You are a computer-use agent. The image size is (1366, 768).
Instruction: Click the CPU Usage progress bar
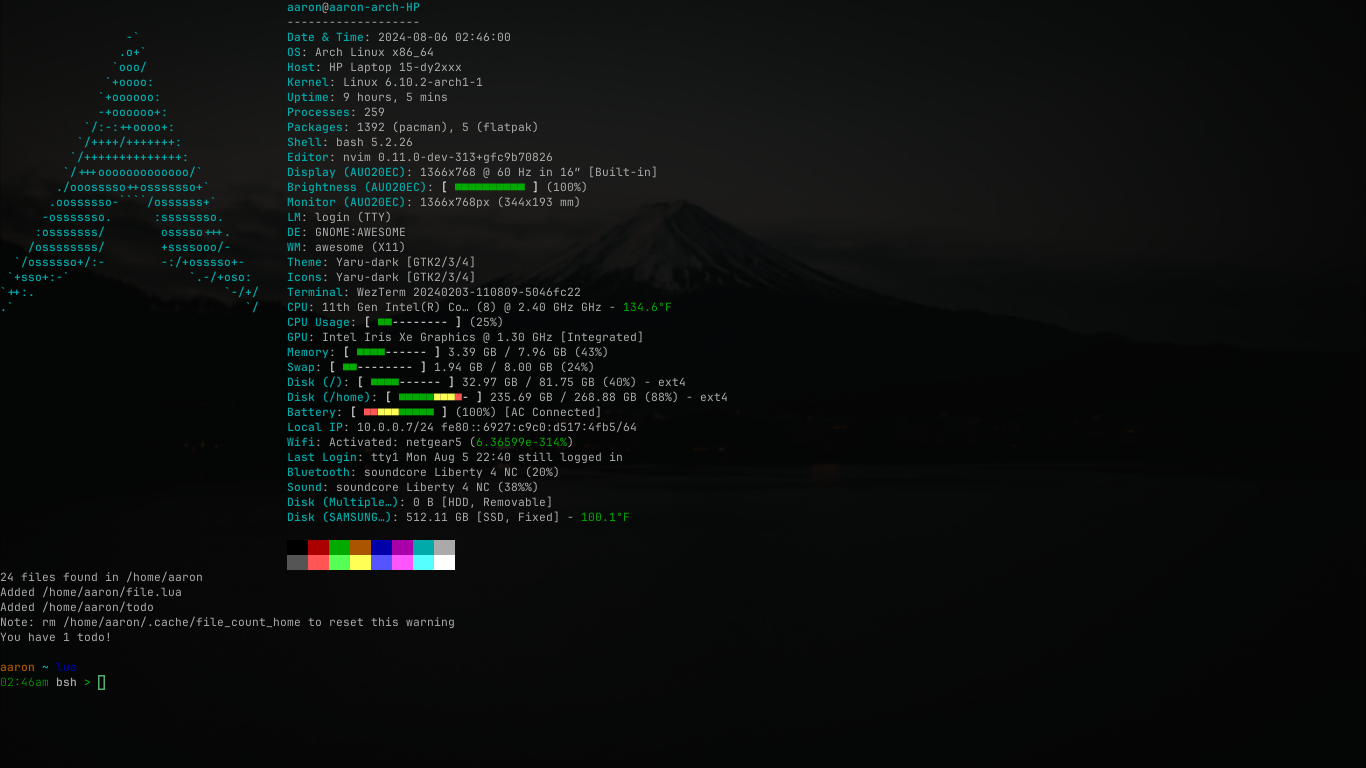(x=413, y=322)
